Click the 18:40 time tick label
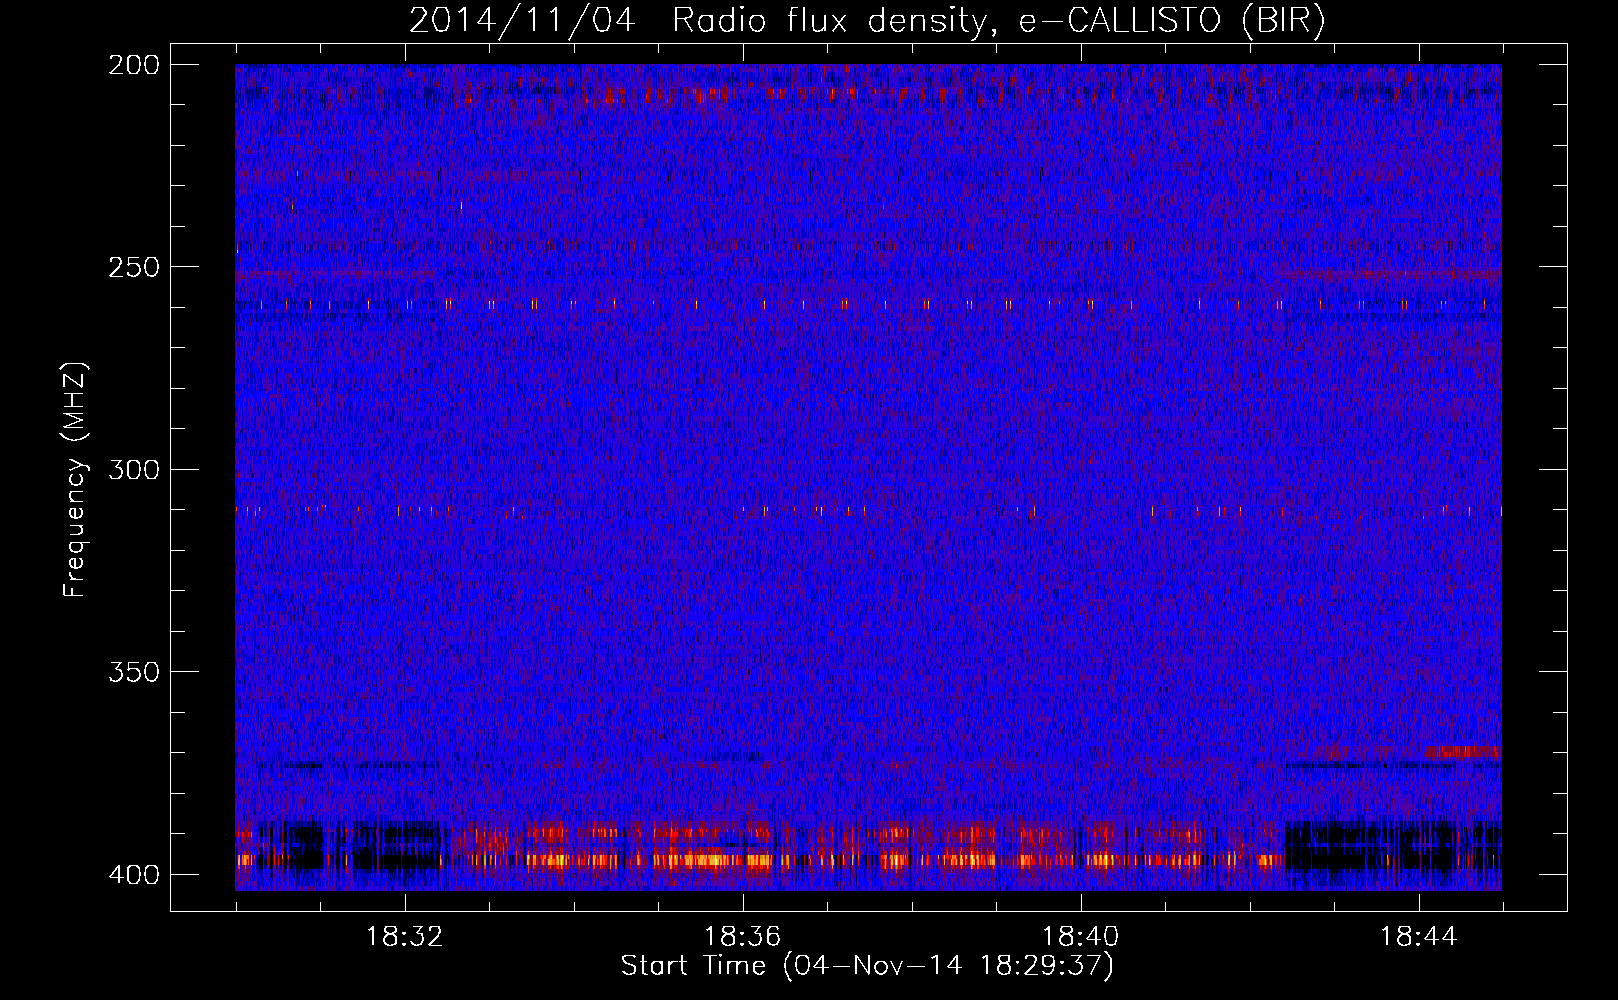The height and width of the screenshot is (1000, 1618). [x=1080, y=937]
